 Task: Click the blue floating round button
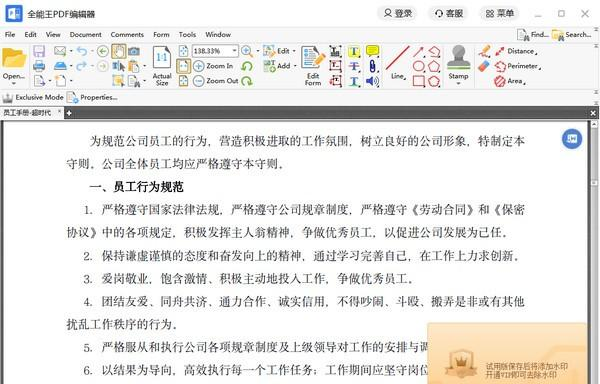pos(572,138)
